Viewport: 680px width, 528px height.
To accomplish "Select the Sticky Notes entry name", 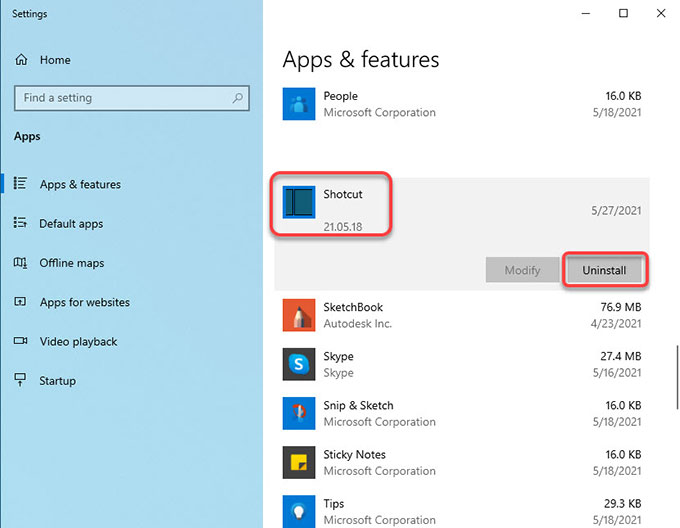I will click(x=354, y=454).
